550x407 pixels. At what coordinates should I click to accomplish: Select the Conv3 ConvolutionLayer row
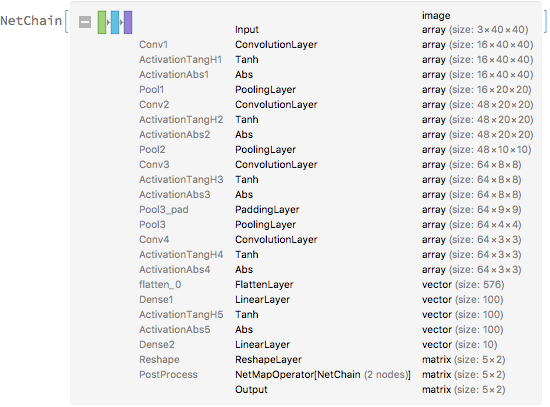[336, 165]
